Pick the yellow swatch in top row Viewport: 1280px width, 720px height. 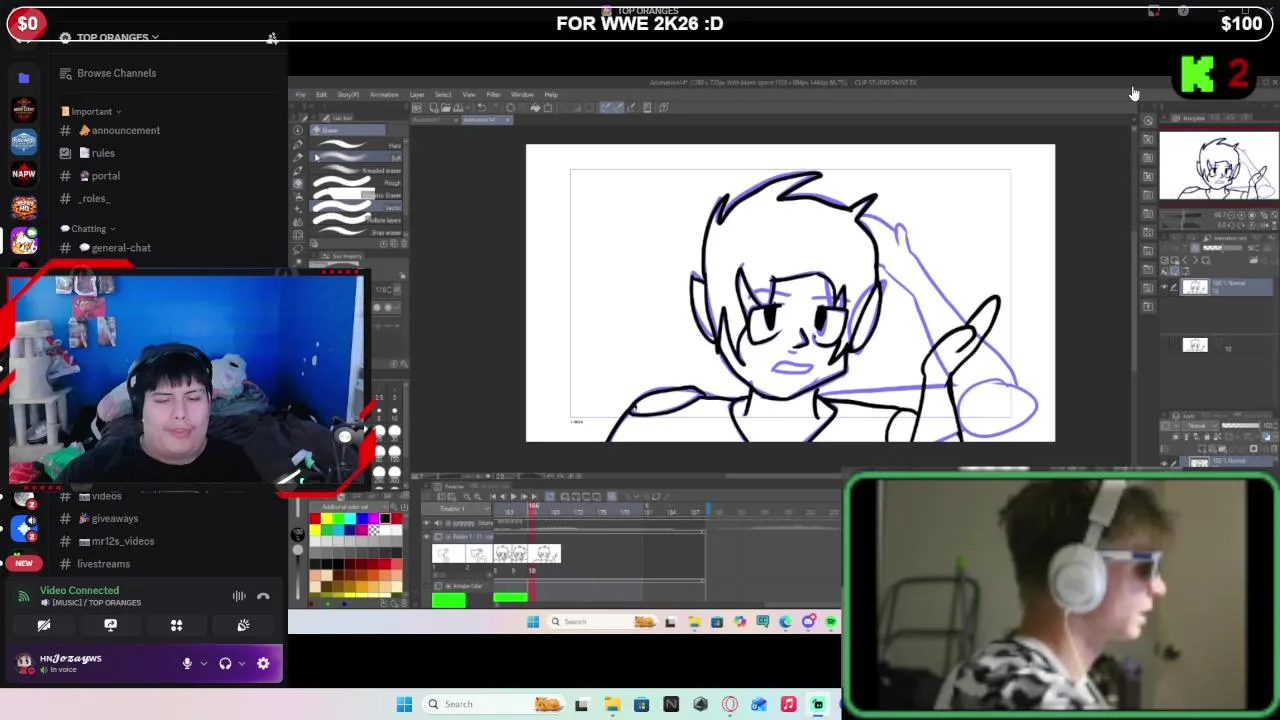(326, 519)
